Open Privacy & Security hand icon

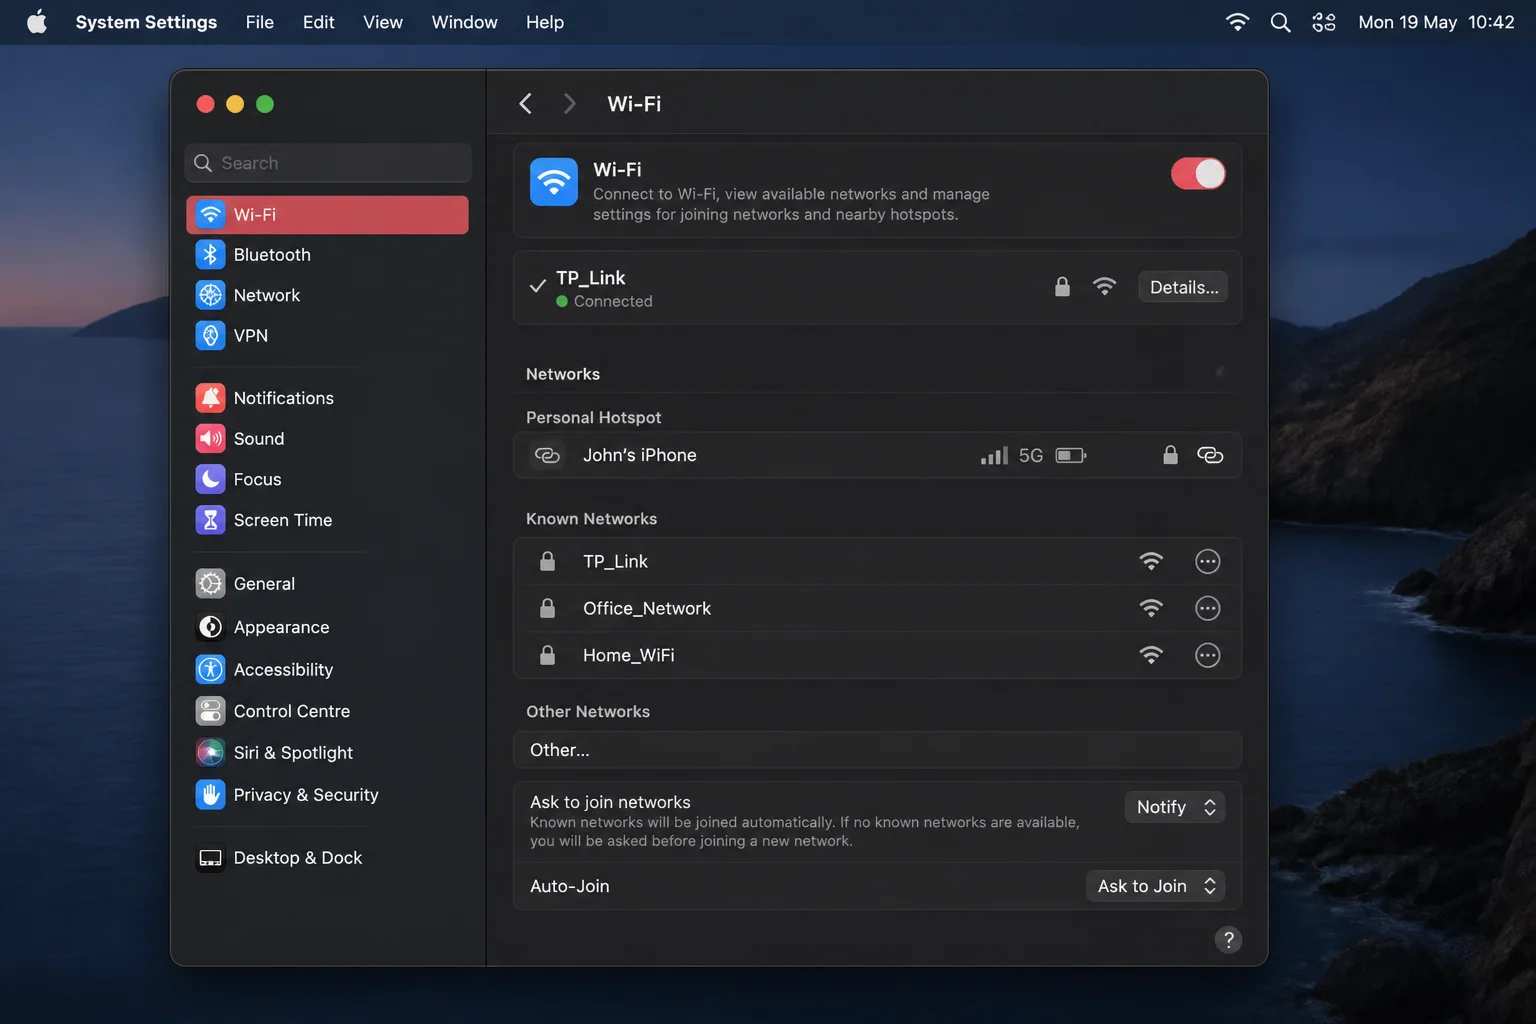point(210,795)
